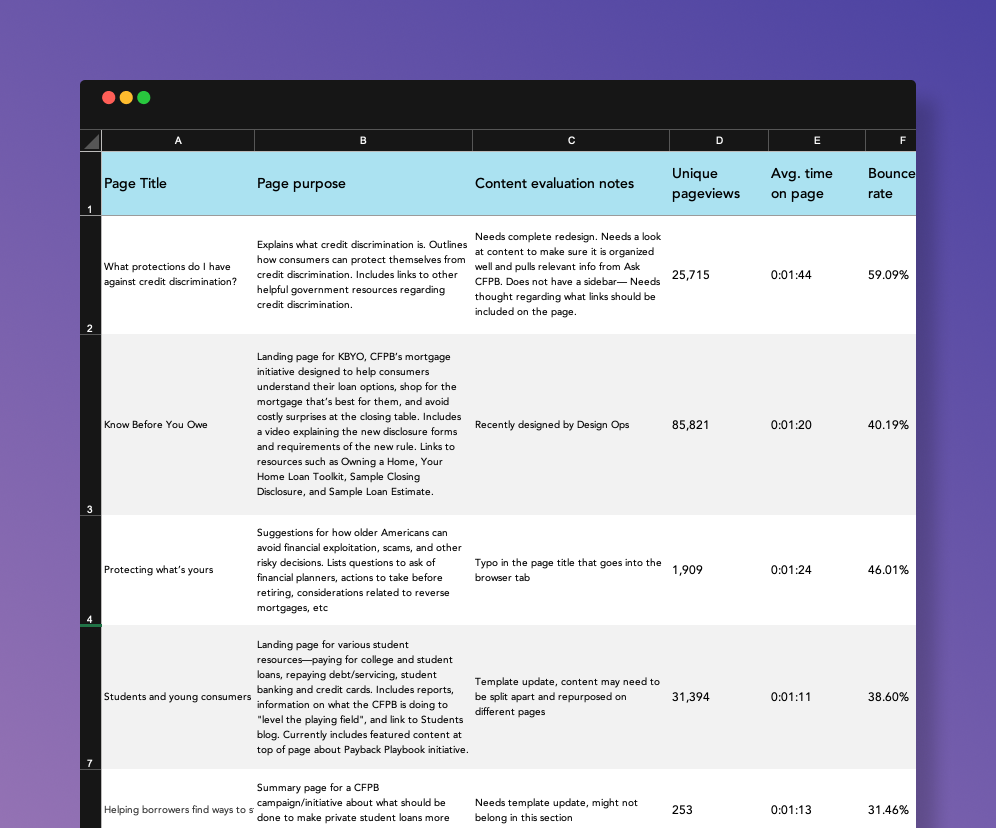996x828 pixels.
Task: Click the 'Page purpose' header cell
Action: pos(363,184)
